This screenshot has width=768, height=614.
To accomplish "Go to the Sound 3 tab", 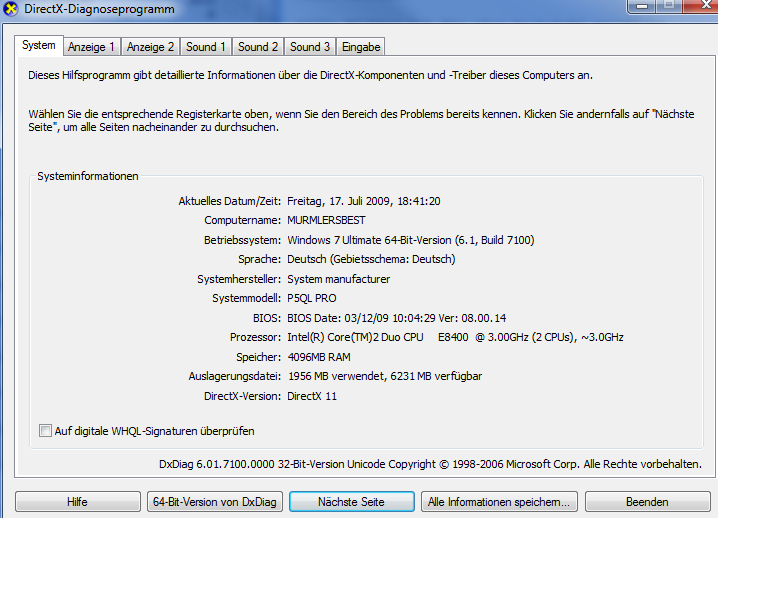I will [x=310, y=47].
